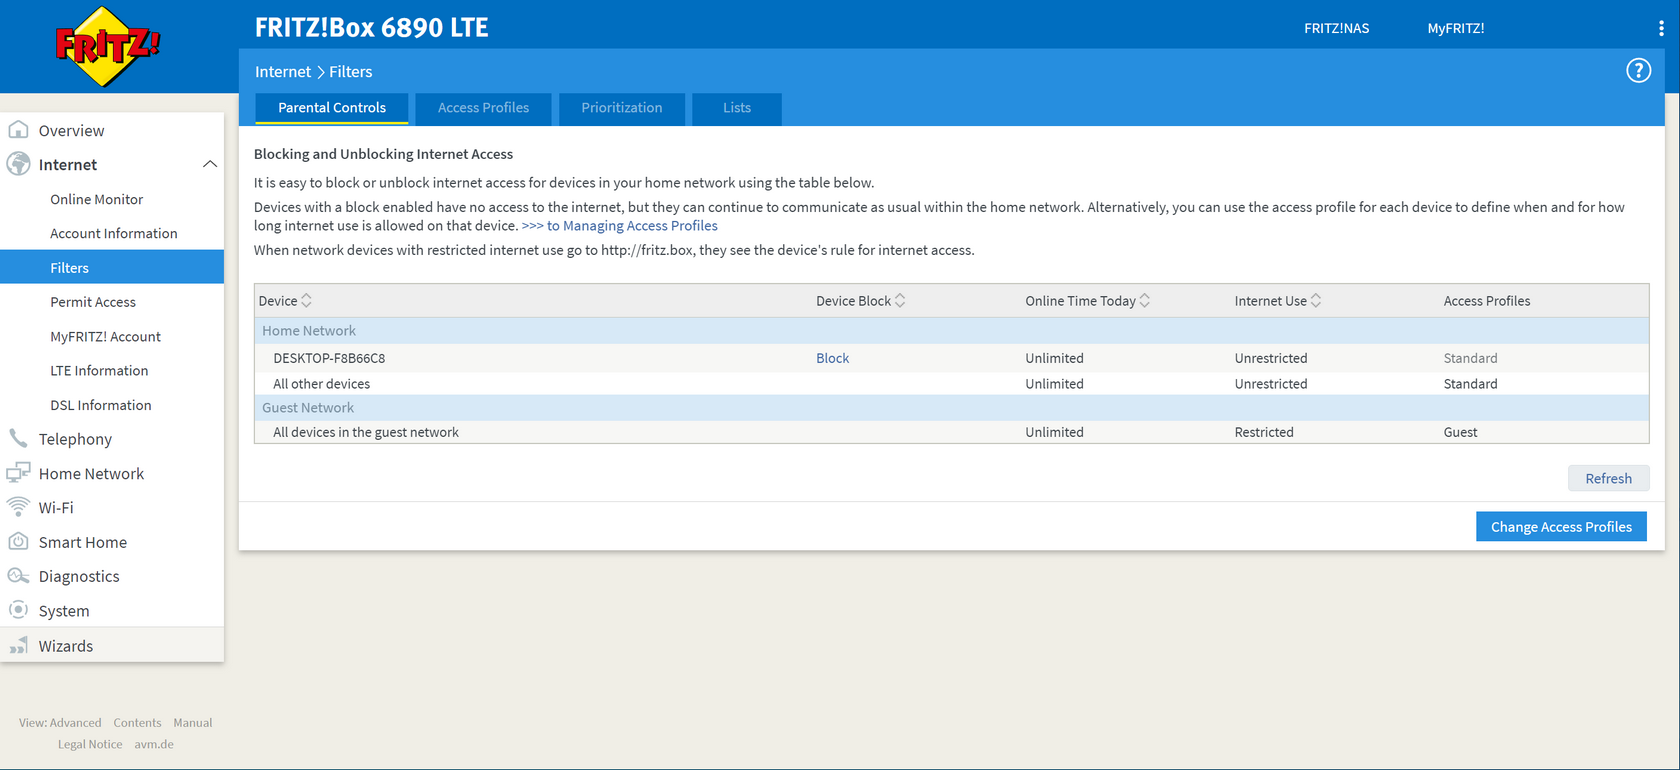Click the Internet globe icon

(18, 164)
